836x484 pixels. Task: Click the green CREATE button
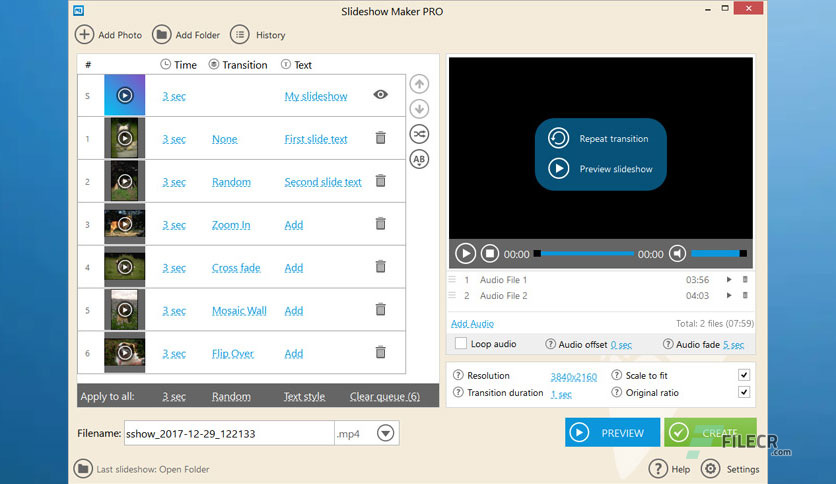[x=710, y=432]
